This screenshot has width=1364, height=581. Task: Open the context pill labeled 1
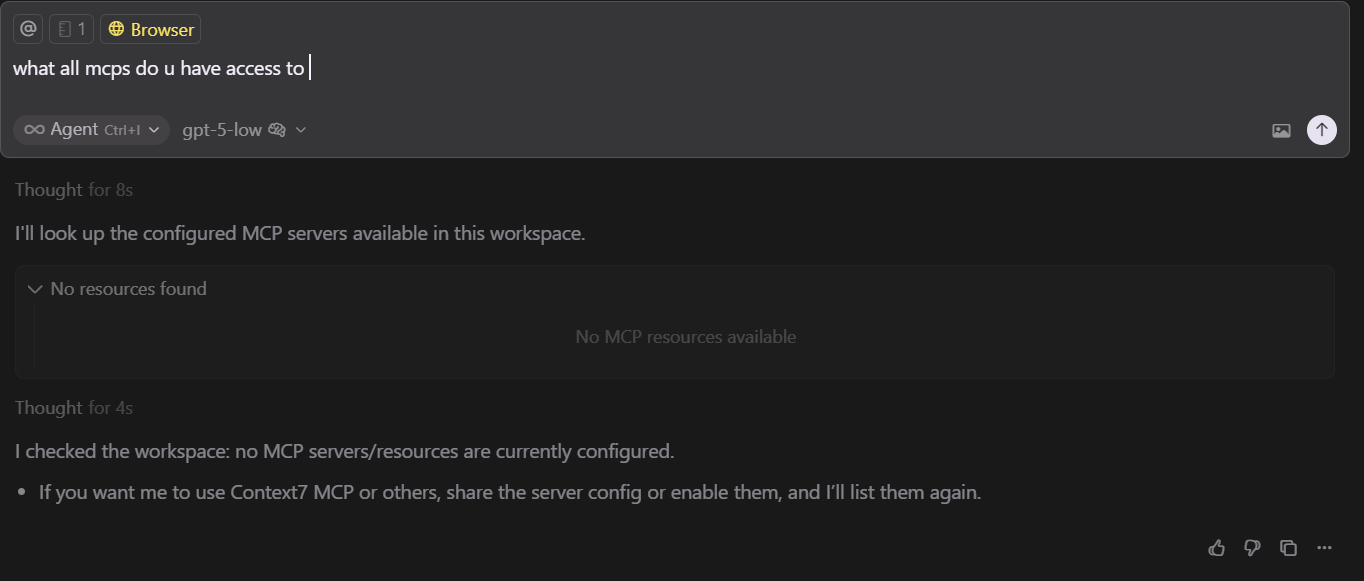(71, 29)
